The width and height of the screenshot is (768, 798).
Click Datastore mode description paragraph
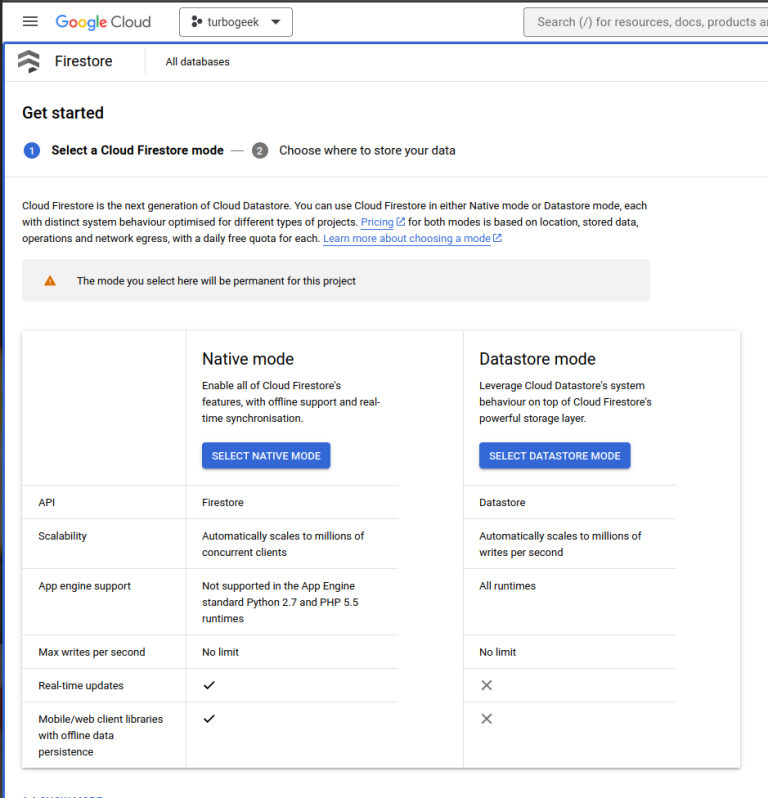point(565,402)
